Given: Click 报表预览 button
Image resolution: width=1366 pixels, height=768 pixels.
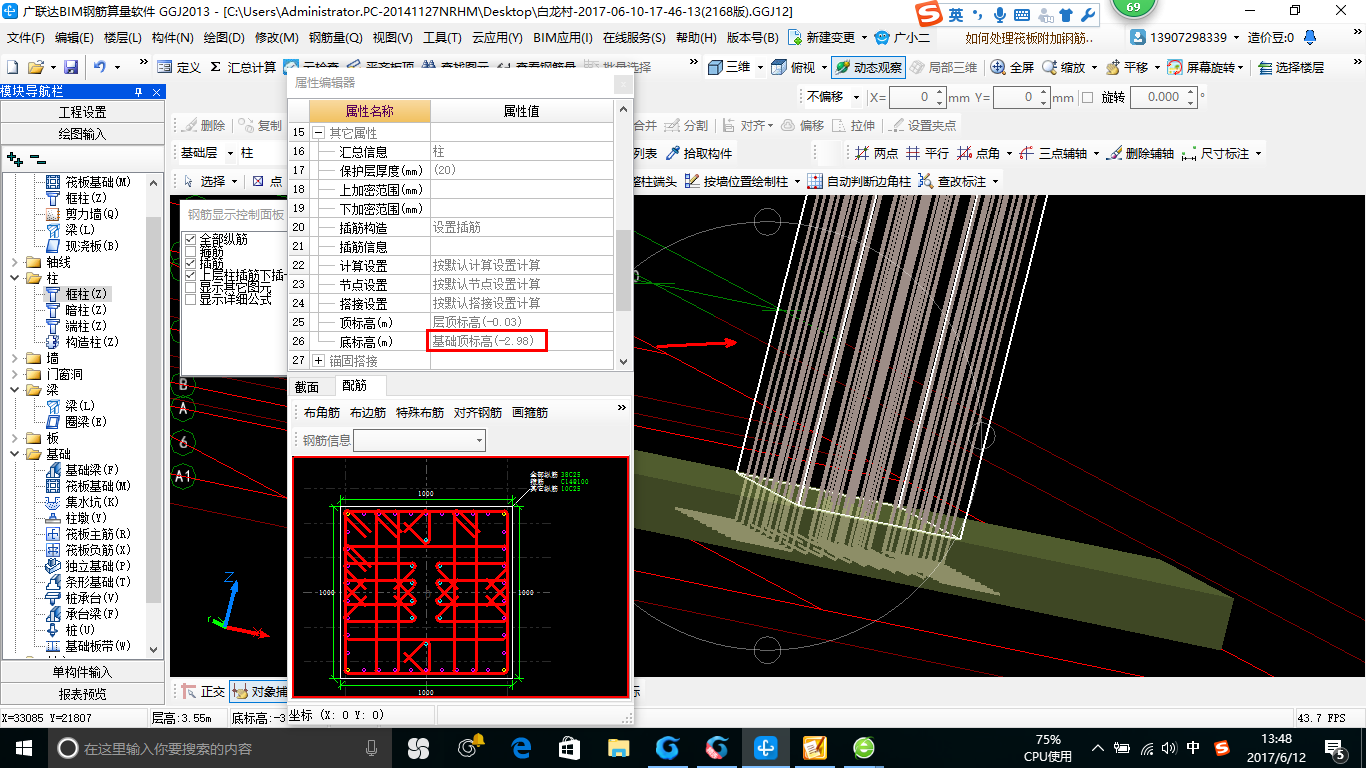Looking at the screenshot, I should [82, 694].
